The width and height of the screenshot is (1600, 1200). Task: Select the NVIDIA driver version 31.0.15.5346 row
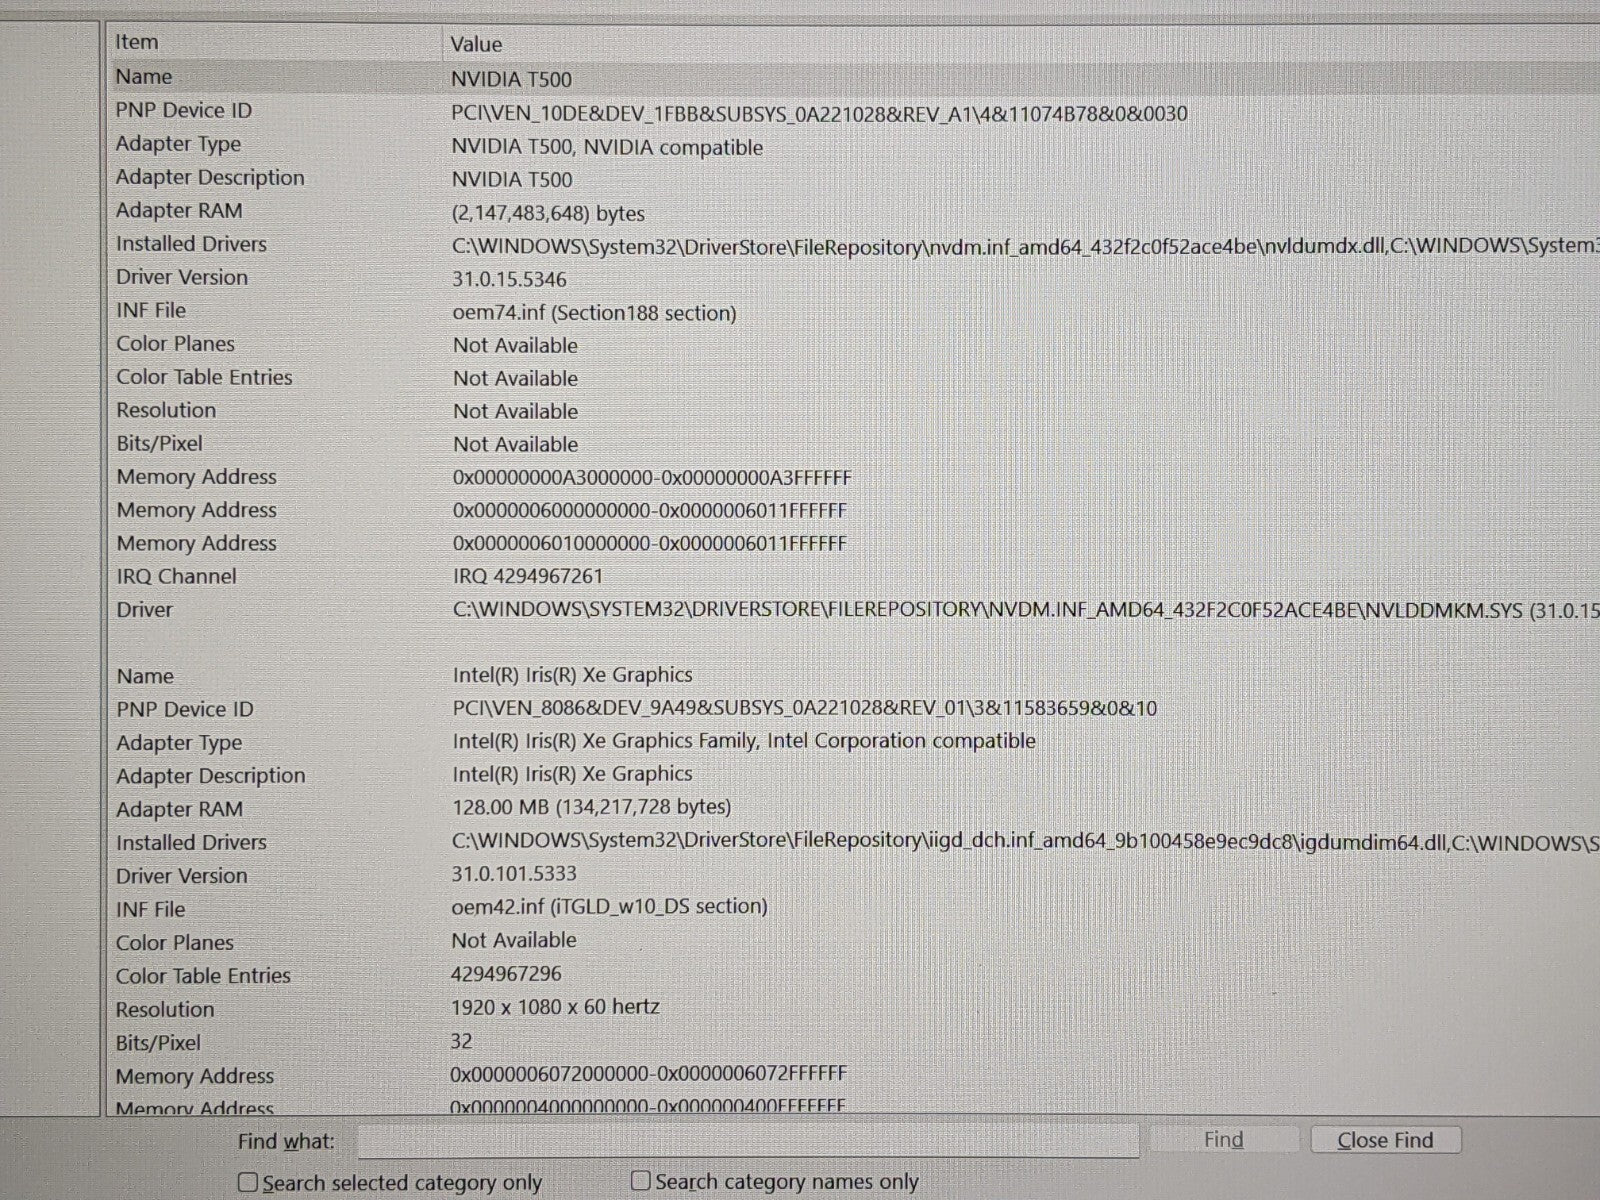(509, 279)
